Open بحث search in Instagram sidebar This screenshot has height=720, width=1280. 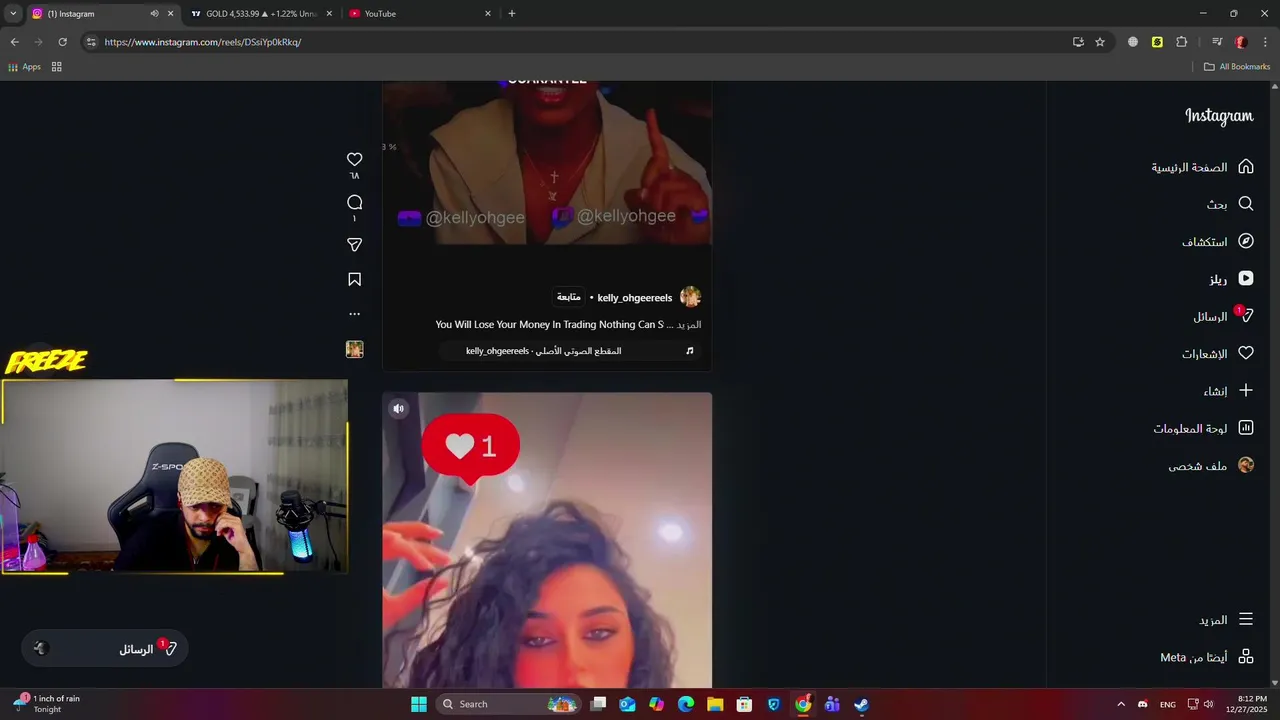[x=1229, y=204]
